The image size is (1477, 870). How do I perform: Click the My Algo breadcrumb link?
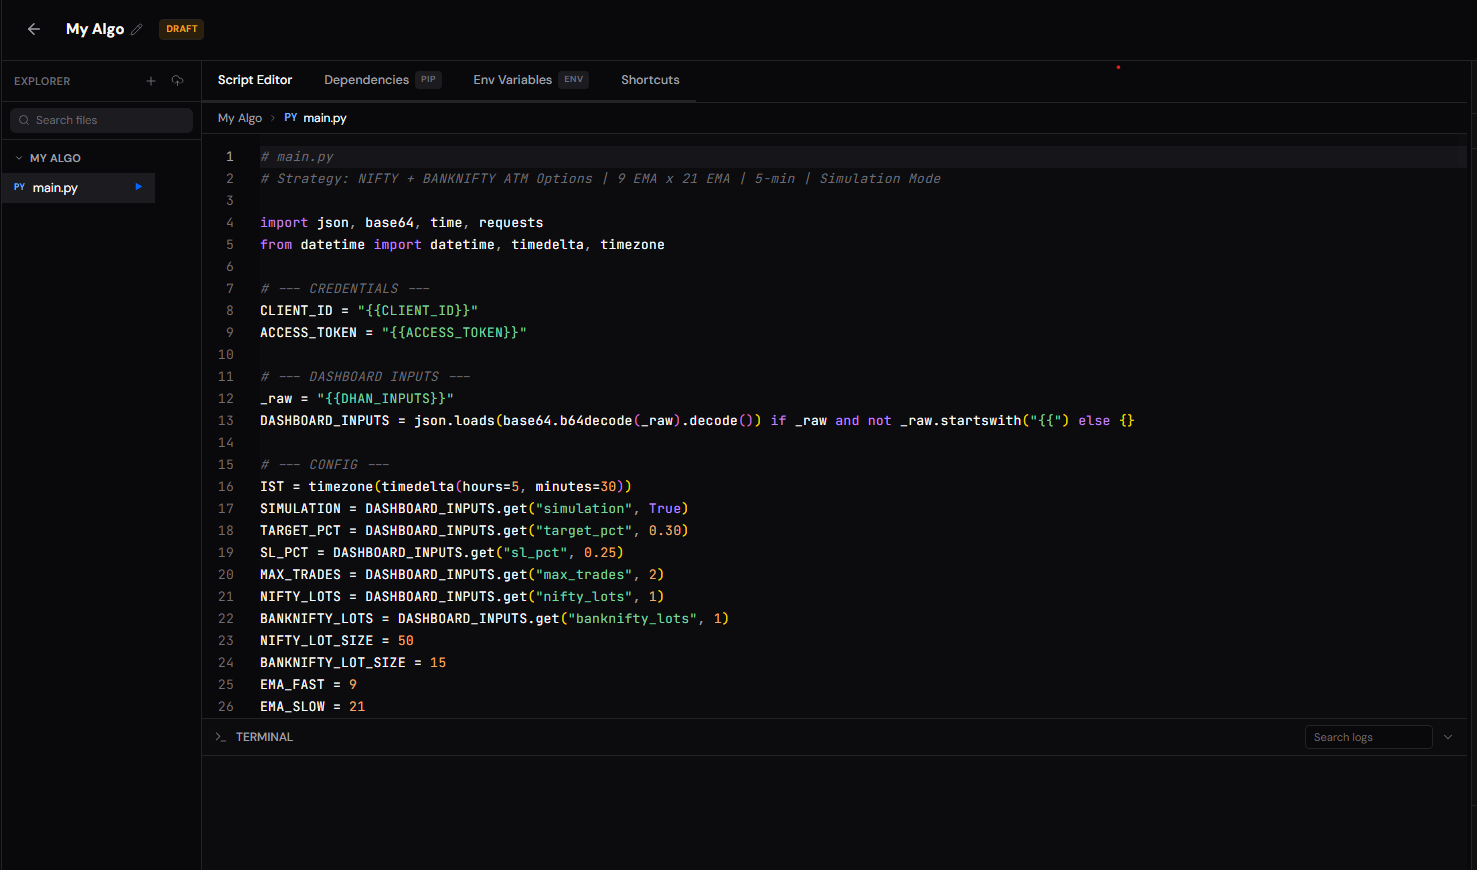click(240, 118)
